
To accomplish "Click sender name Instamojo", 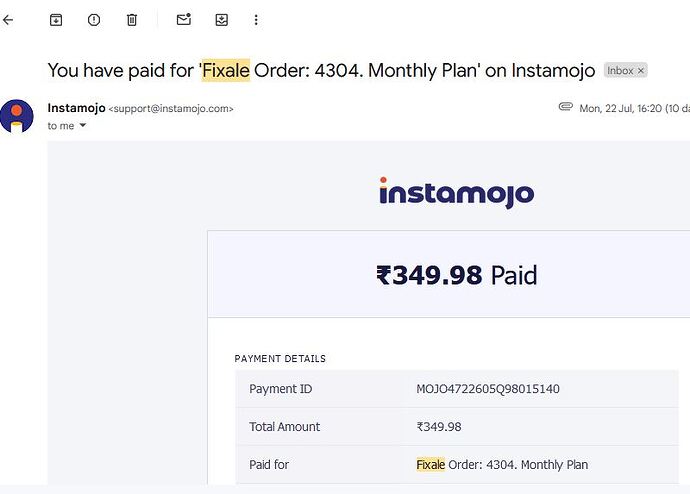I will pos(77,108).
